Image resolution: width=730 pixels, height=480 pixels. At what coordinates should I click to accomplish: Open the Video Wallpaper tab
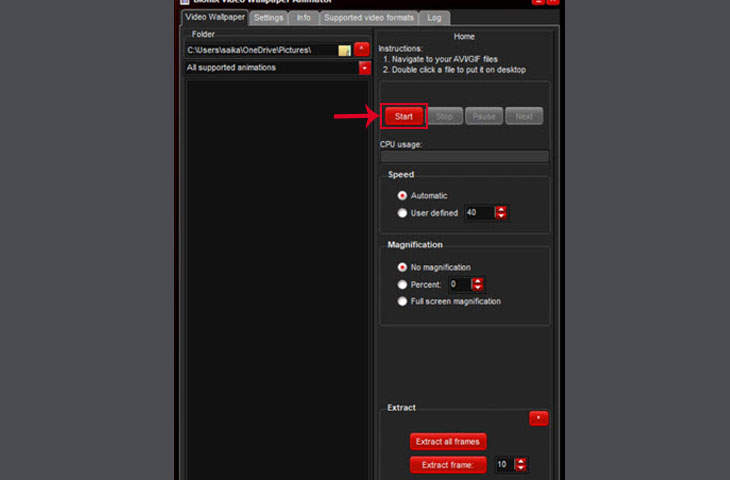click(x=215, y=17)
